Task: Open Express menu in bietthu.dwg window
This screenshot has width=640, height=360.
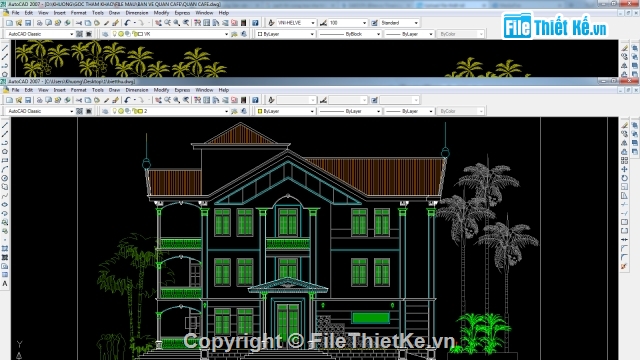Action: pyautogui.click(x=182, y=90)
